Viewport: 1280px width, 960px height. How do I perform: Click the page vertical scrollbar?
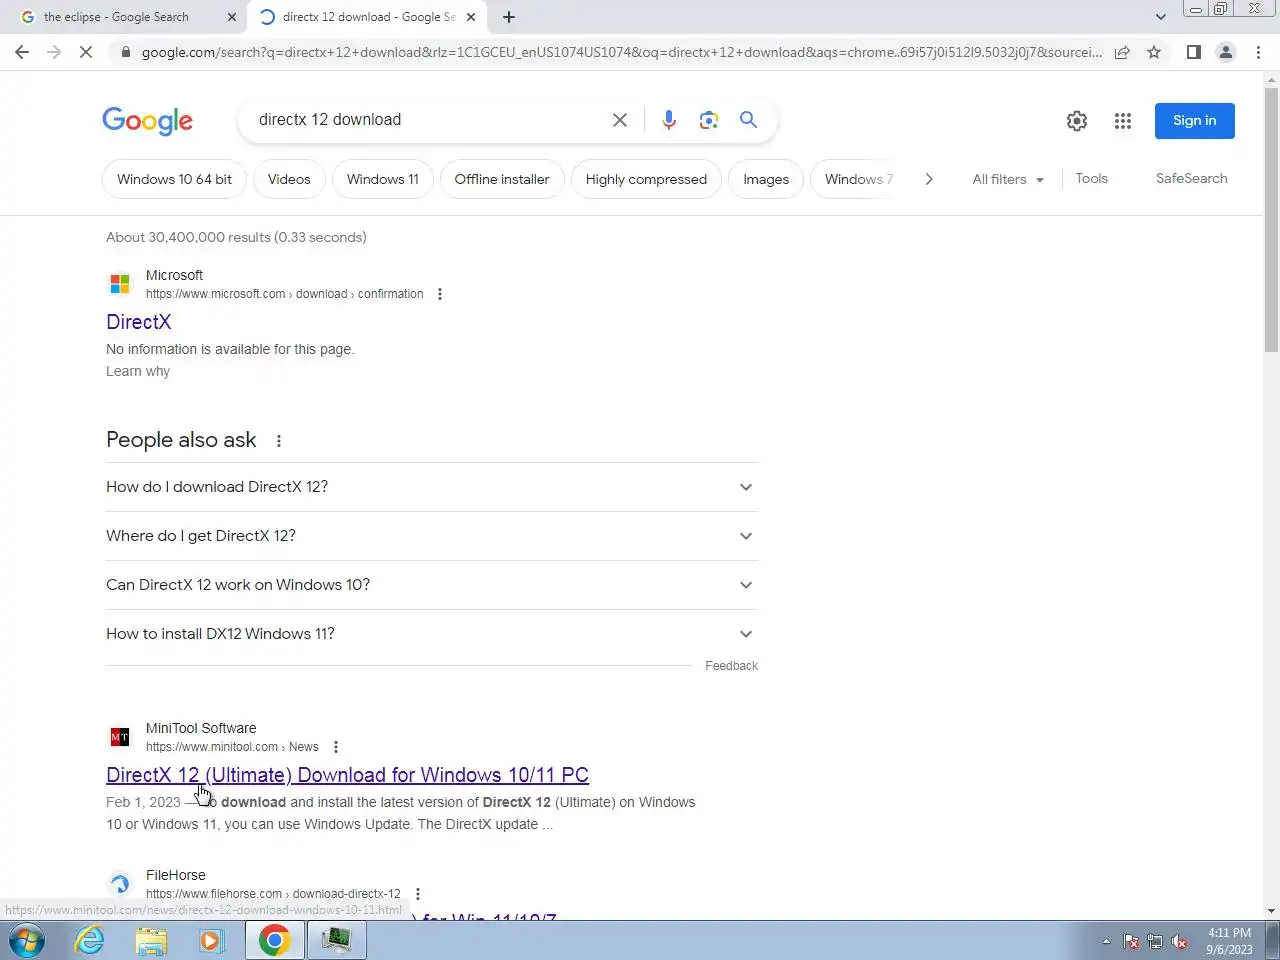click(1271, 220)
